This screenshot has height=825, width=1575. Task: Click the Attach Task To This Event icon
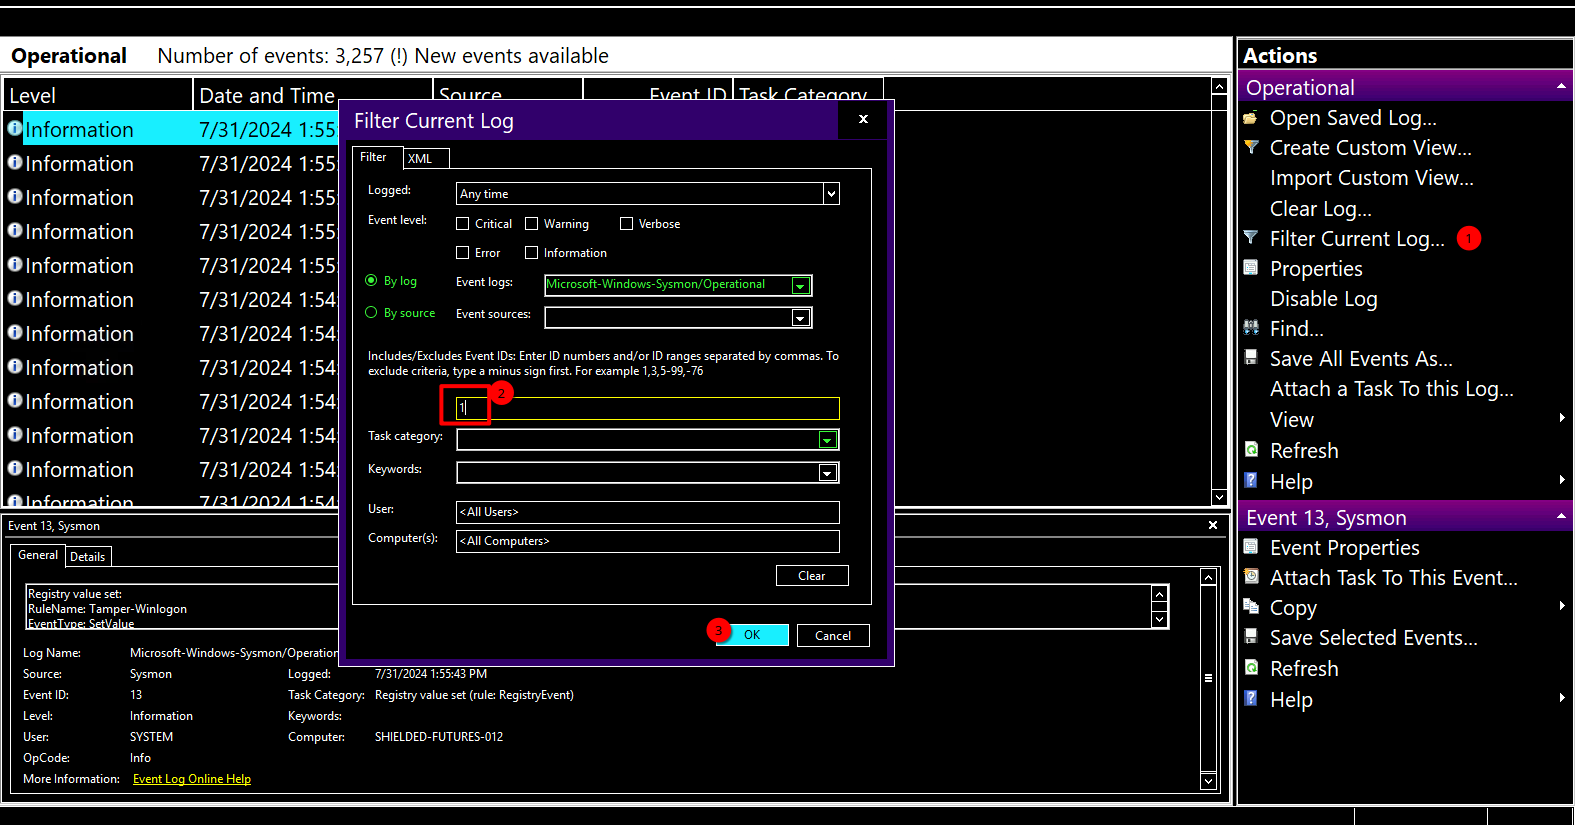pos(1250,577)
